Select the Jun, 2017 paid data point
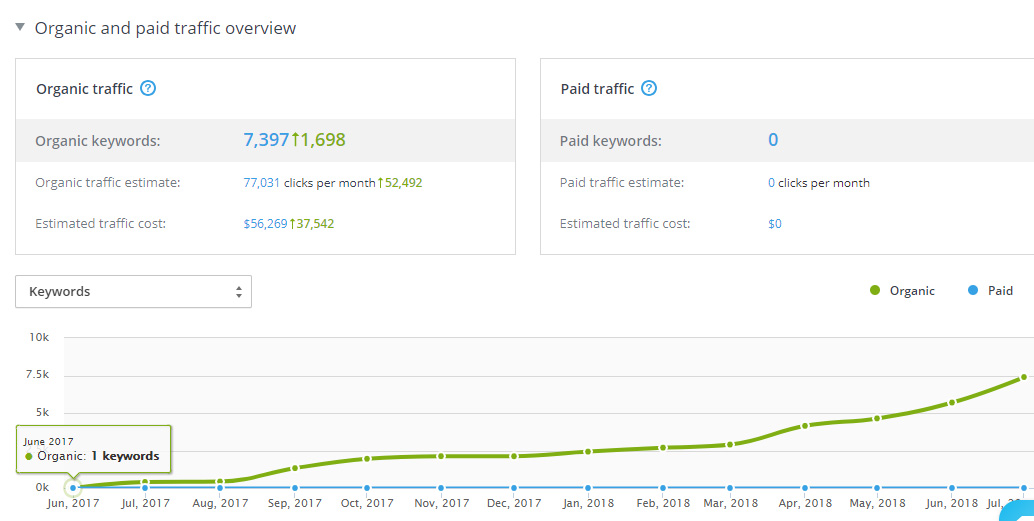The height and width of the screenshot is (521, 1034). [x=73, y=488]
